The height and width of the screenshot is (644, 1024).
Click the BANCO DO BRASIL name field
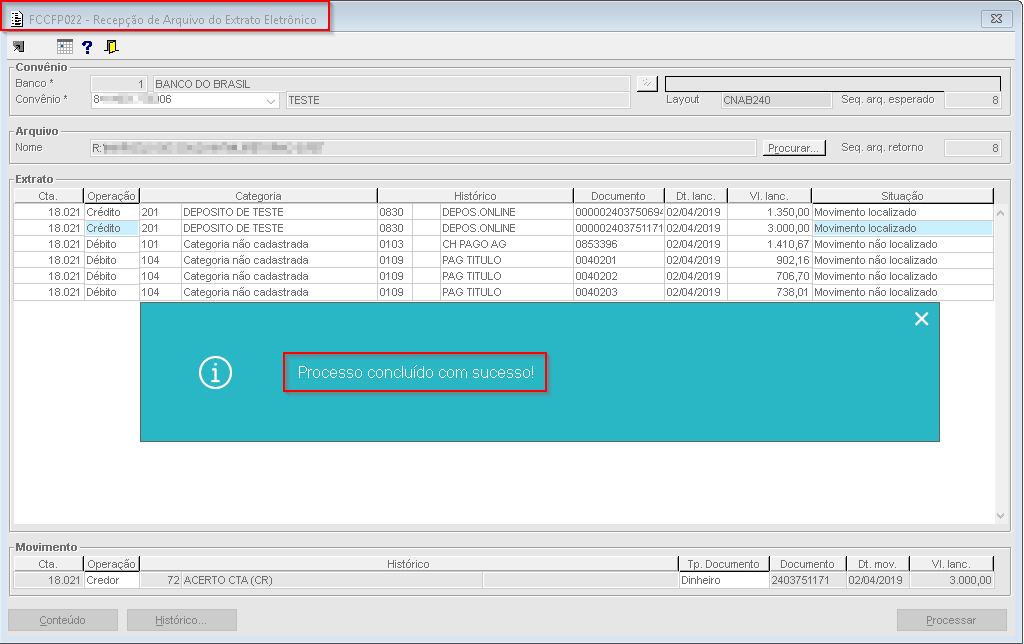[x=391, y=84]
